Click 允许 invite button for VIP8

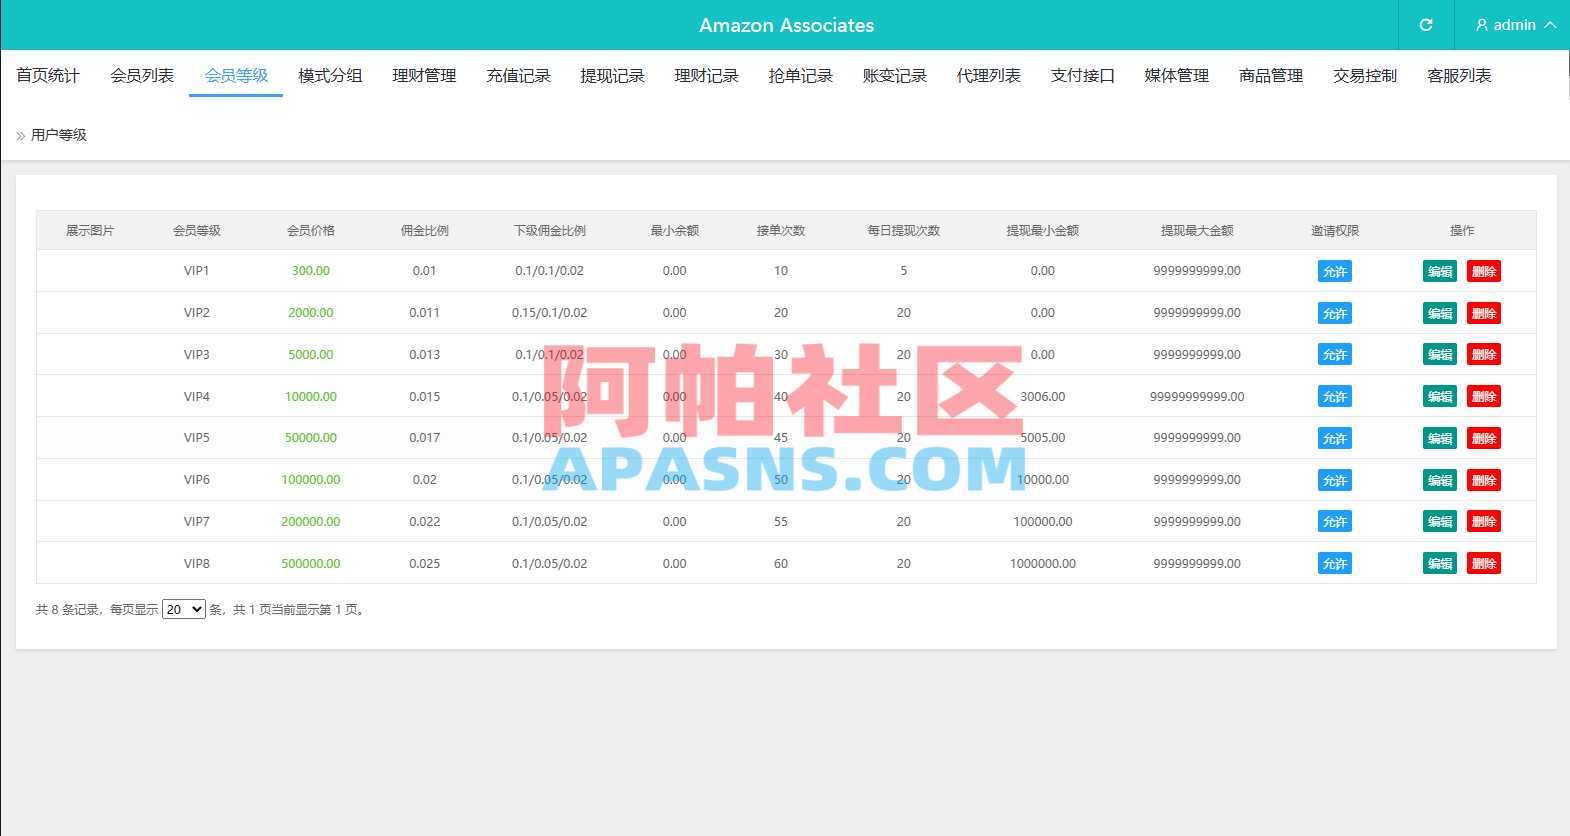coord(1335,564)
